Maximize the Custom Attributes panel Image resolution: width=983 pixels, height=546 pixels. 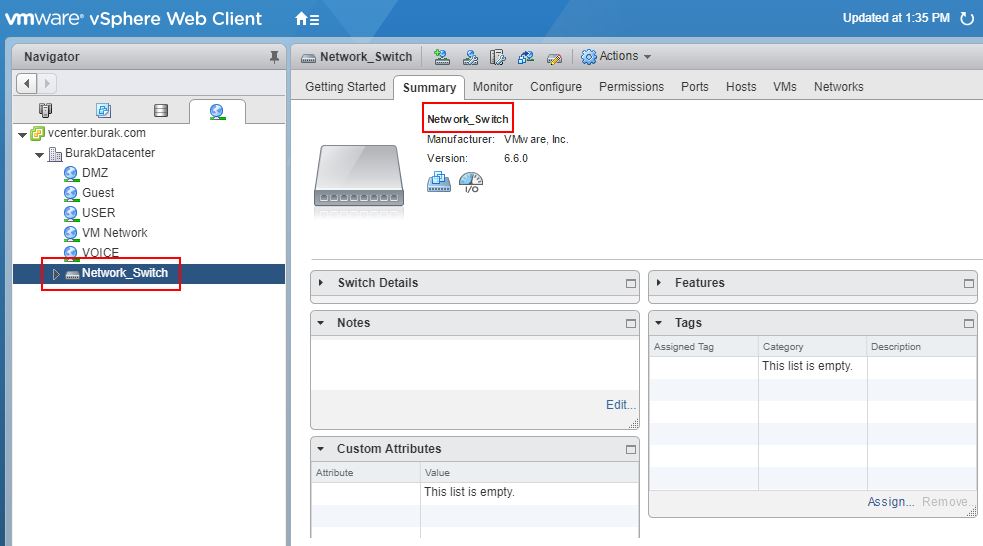[631, 449]
